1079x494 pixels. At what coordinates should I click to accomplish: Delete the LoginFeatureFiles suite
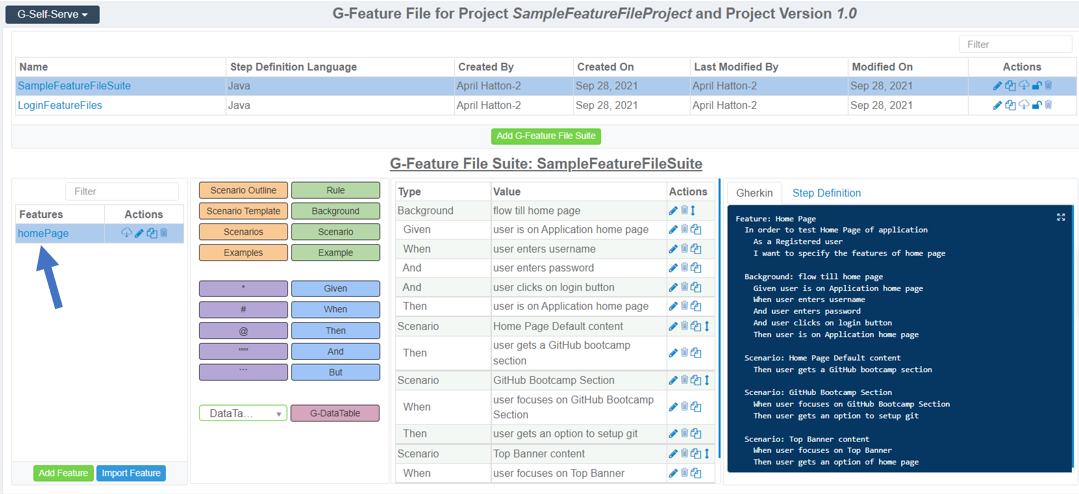tap(1048, 105)
